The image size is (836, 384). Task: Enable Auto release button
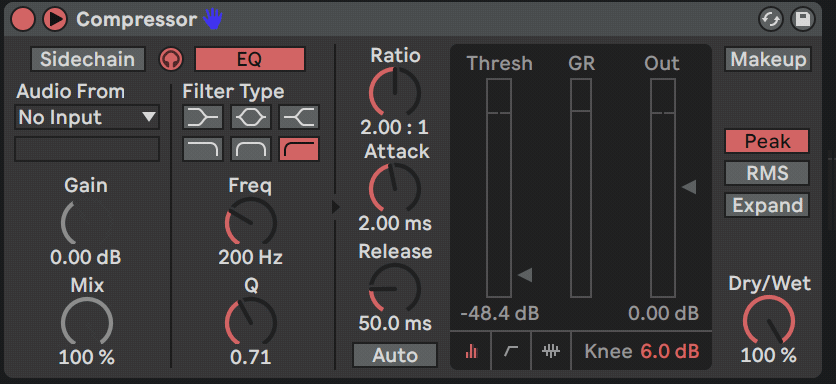click(395, 355)
